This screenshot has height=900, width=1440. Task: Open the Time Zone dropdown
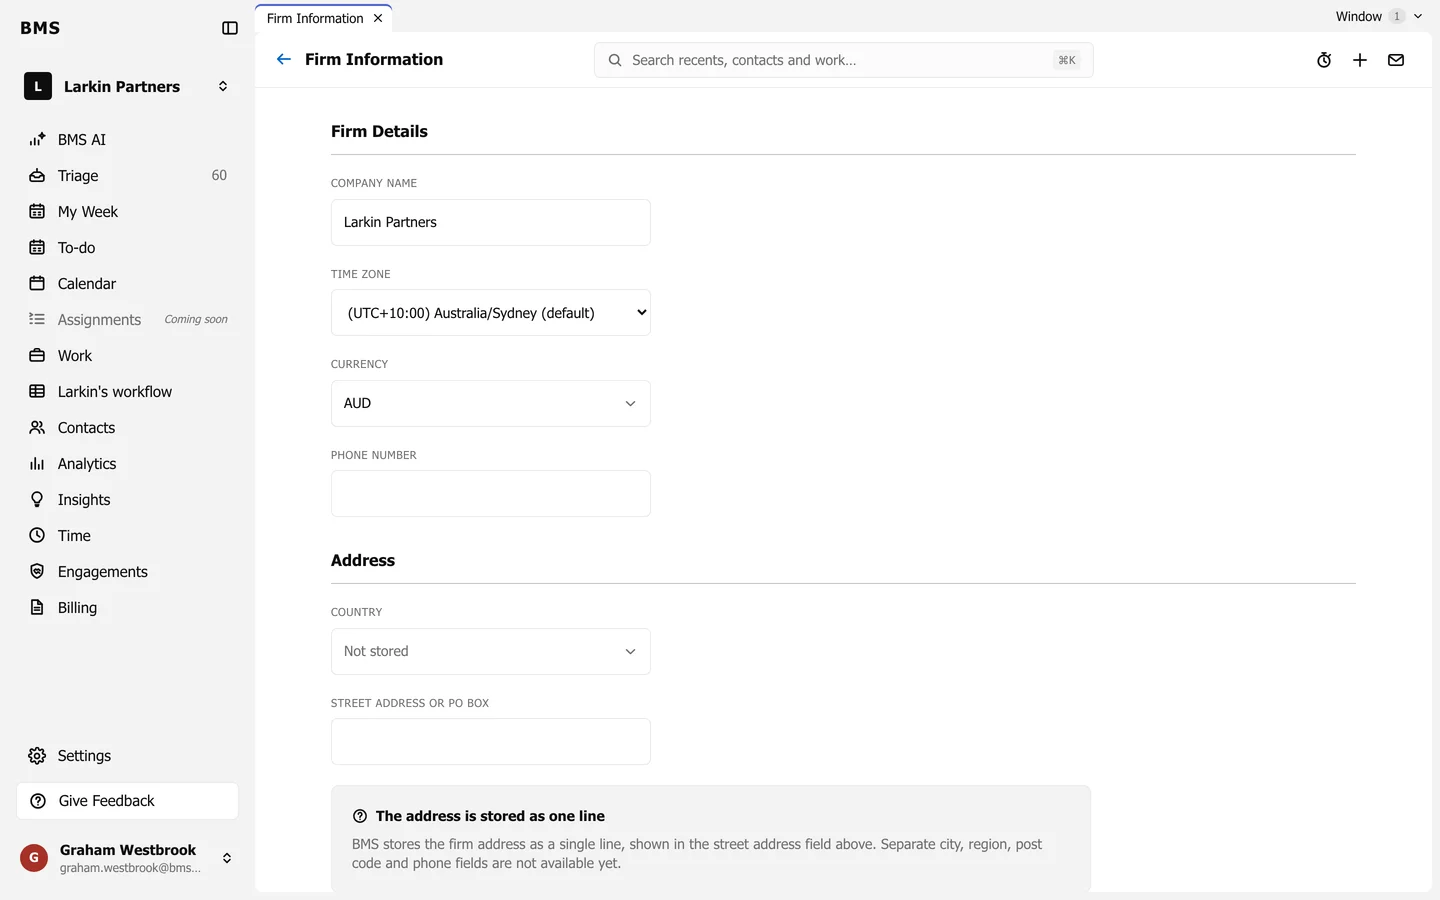491,313
